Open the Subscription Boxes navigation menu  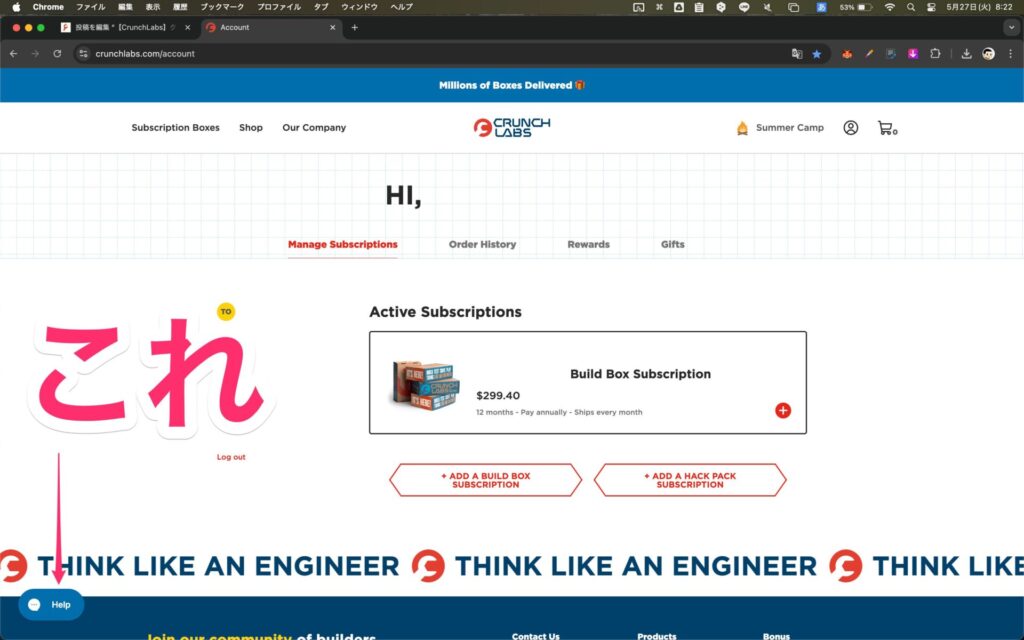click(x=176, y=127)
